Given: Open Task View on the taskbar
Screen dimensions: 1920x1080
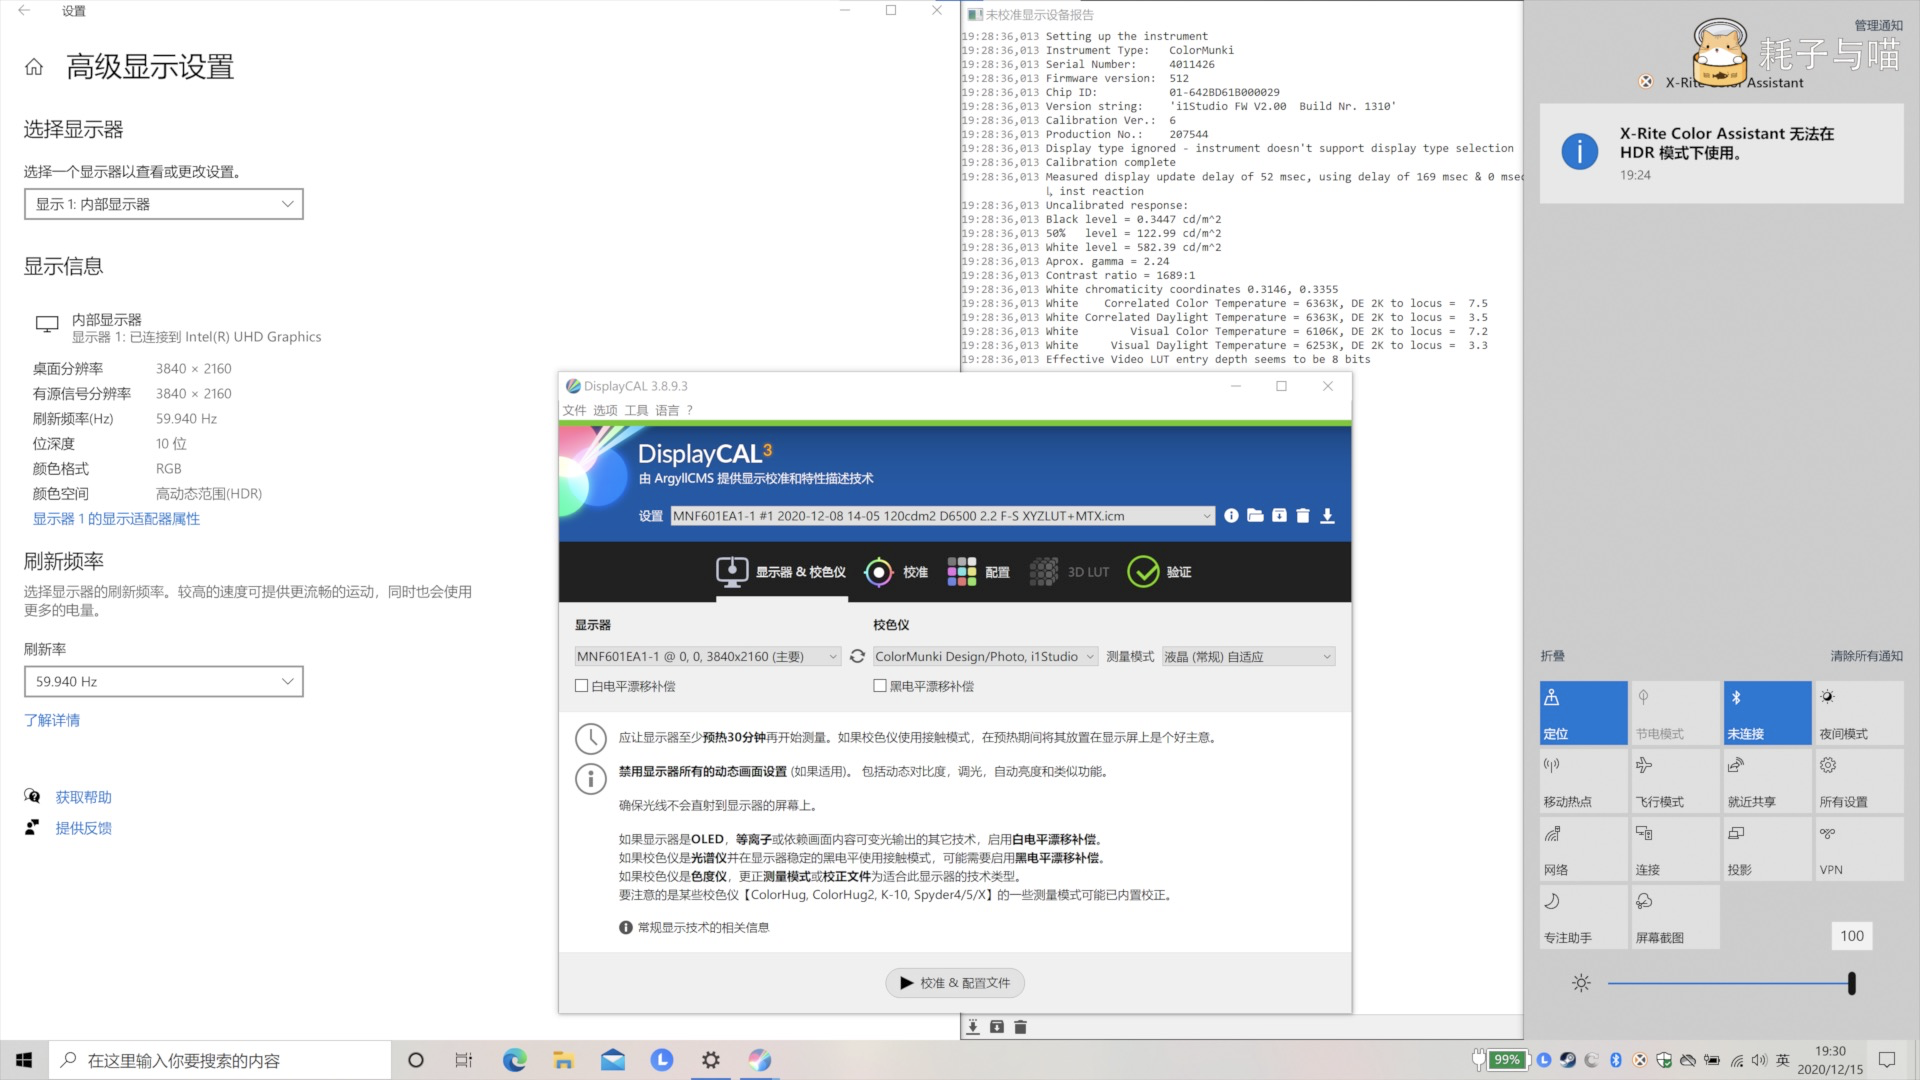Looking at the screenshot, I should (464, 1060).
